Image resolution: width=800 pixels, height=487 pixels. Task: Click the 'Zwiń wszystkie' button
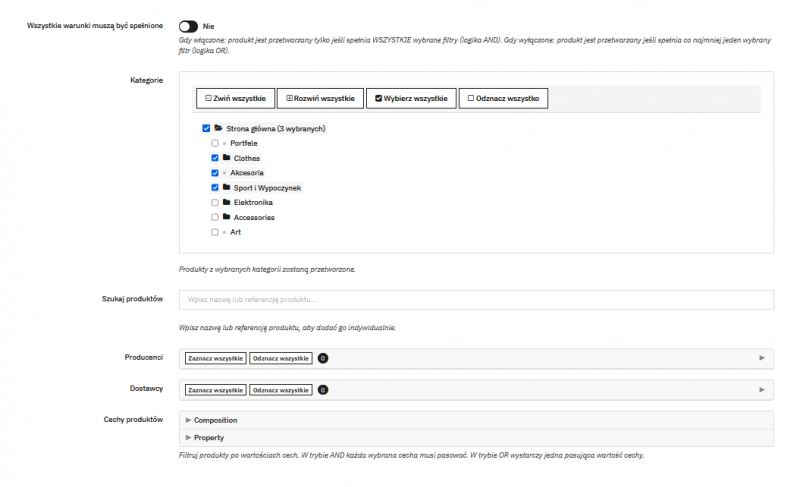(x=235, y=98)
